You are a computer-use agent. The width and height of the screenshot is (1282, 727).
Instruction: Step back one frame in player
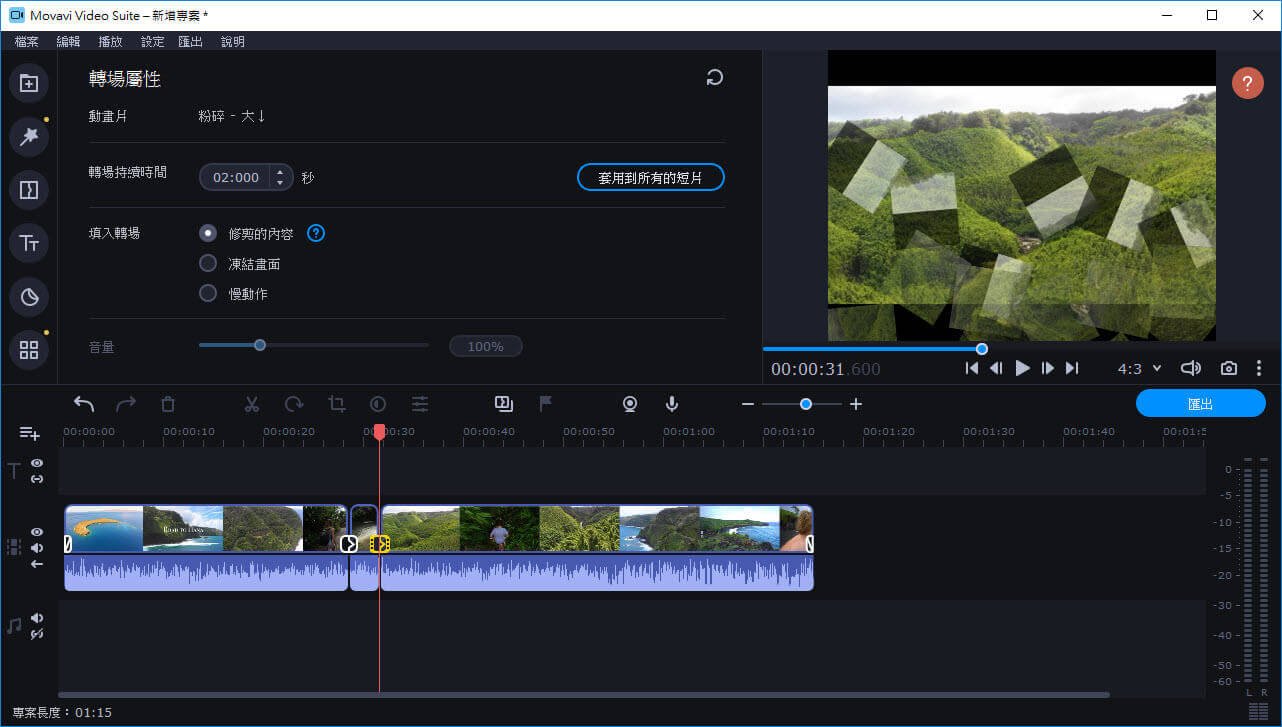coord(996,368)
